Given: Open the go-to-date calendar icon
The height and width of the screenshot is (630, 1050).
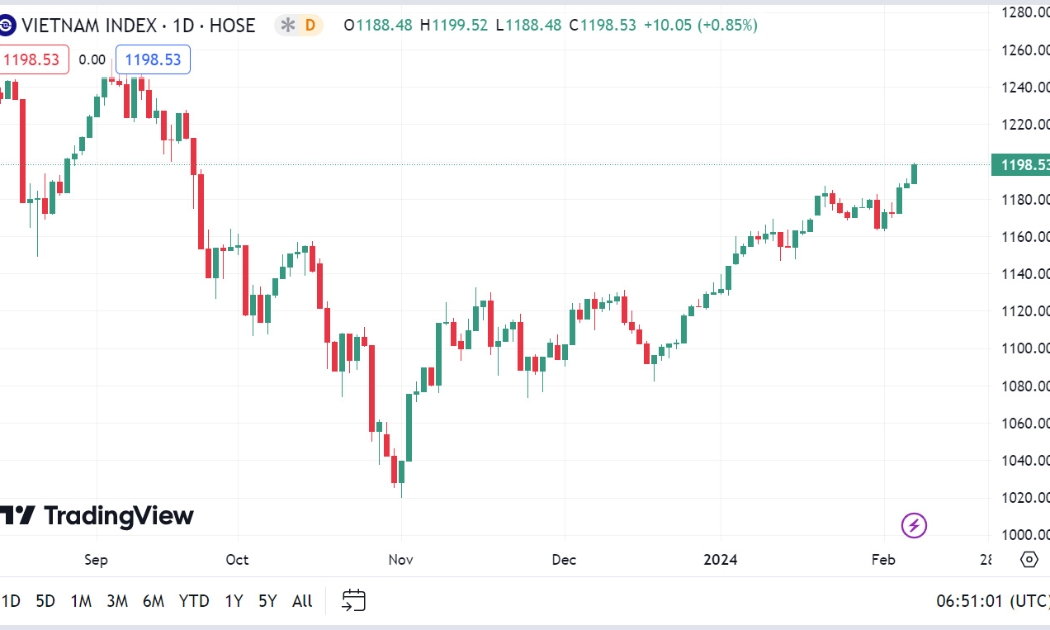Looking at the screenshot, I should (354, 600).
